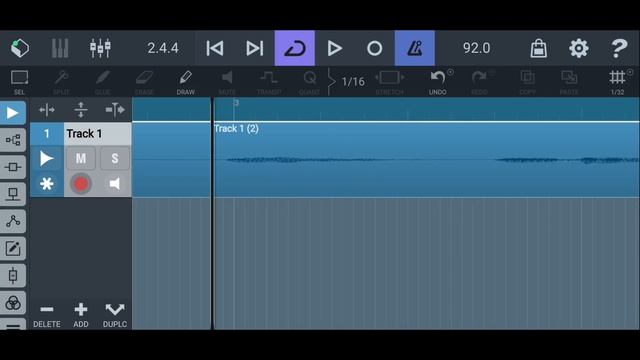Toggle Track 1 speaker monitoring
The height and width of the screenshot is (360, 640).
(115, 184)
